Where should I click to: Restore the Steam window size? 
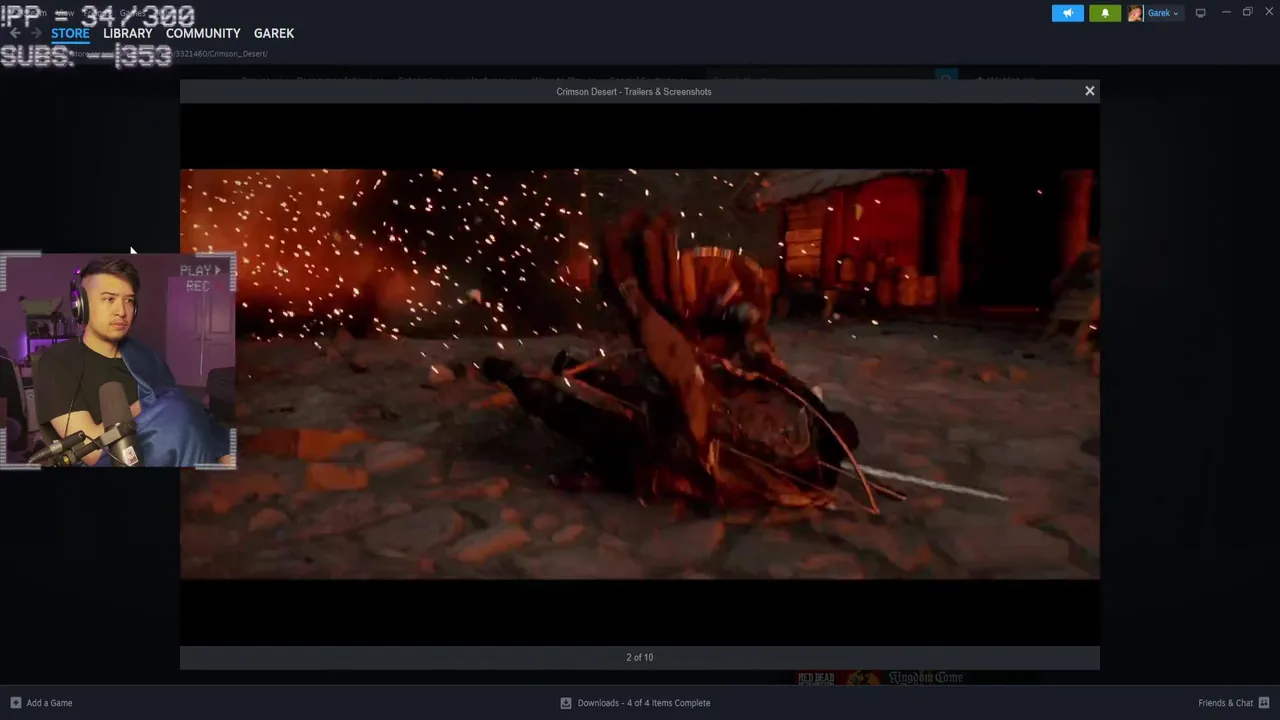pyautogui.click(x=1247, y=12)
